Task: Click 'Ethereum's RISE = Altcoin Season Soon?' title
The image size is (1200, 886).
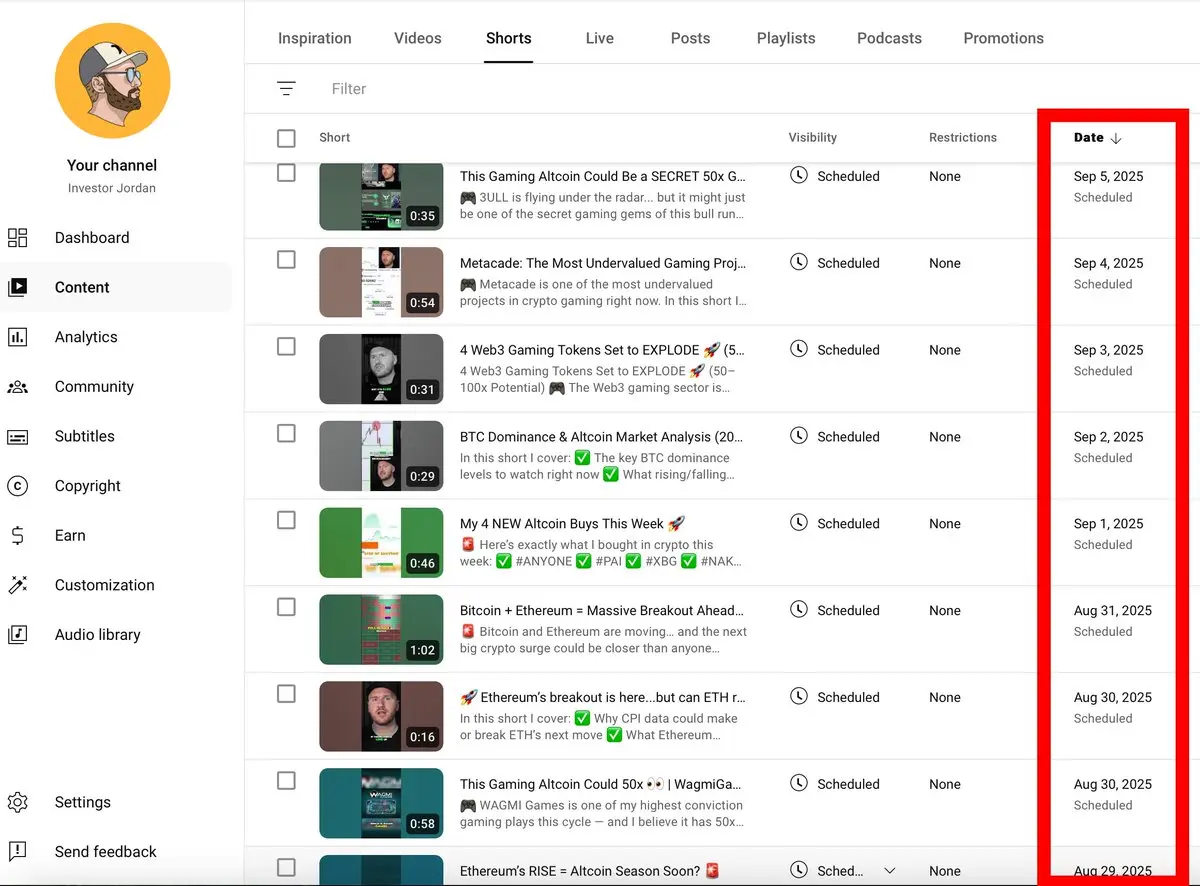Action: pyautogui.click(x=589, y=872)
